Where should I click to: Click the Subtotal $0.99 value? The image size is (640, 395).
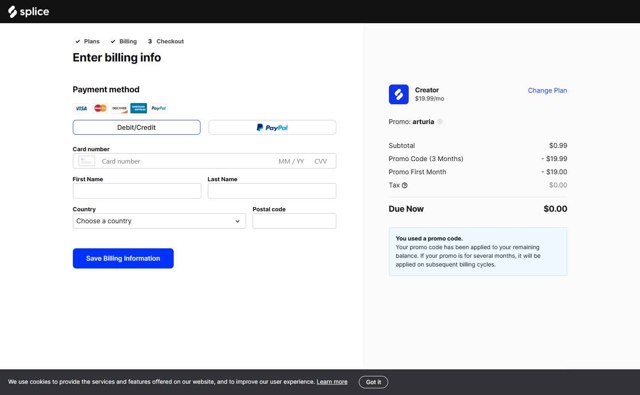click(558, 146)
